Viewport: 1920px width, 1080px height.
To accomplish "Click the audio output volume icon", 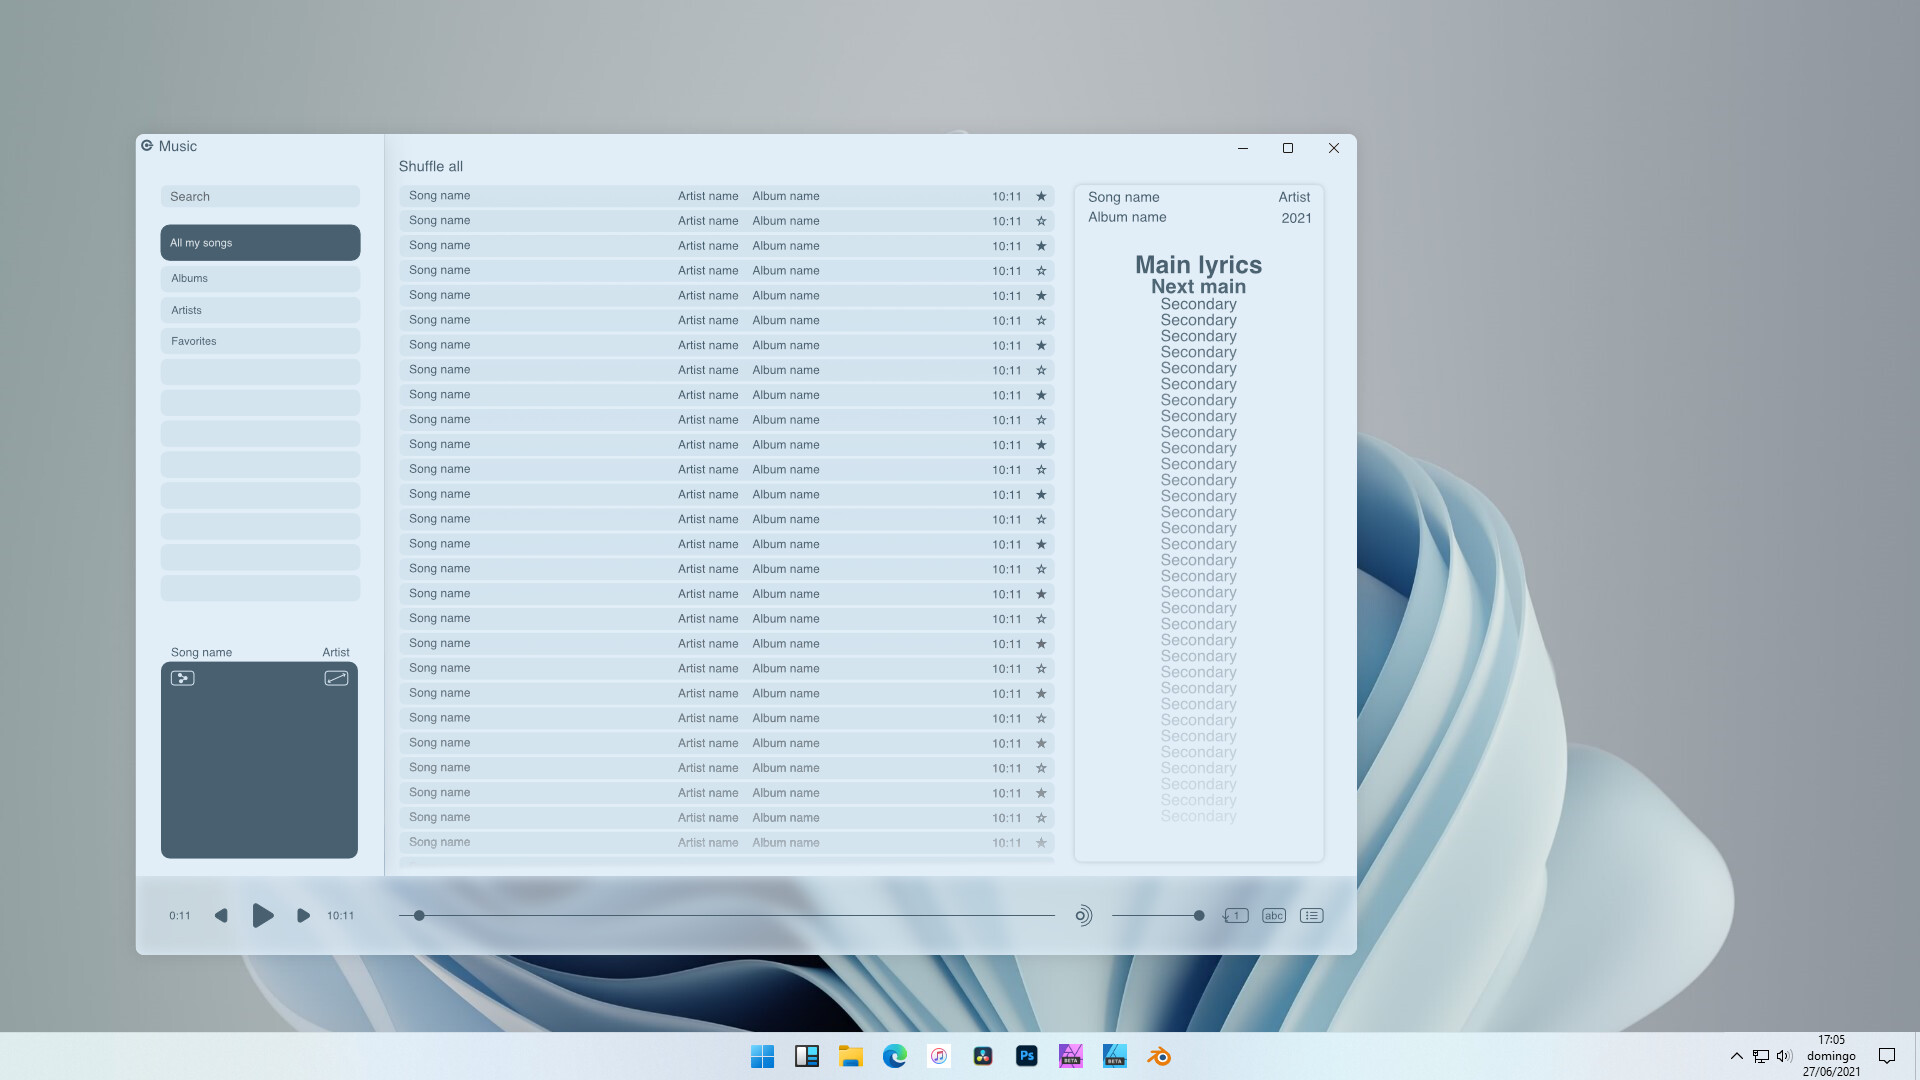I will 1083,915.
